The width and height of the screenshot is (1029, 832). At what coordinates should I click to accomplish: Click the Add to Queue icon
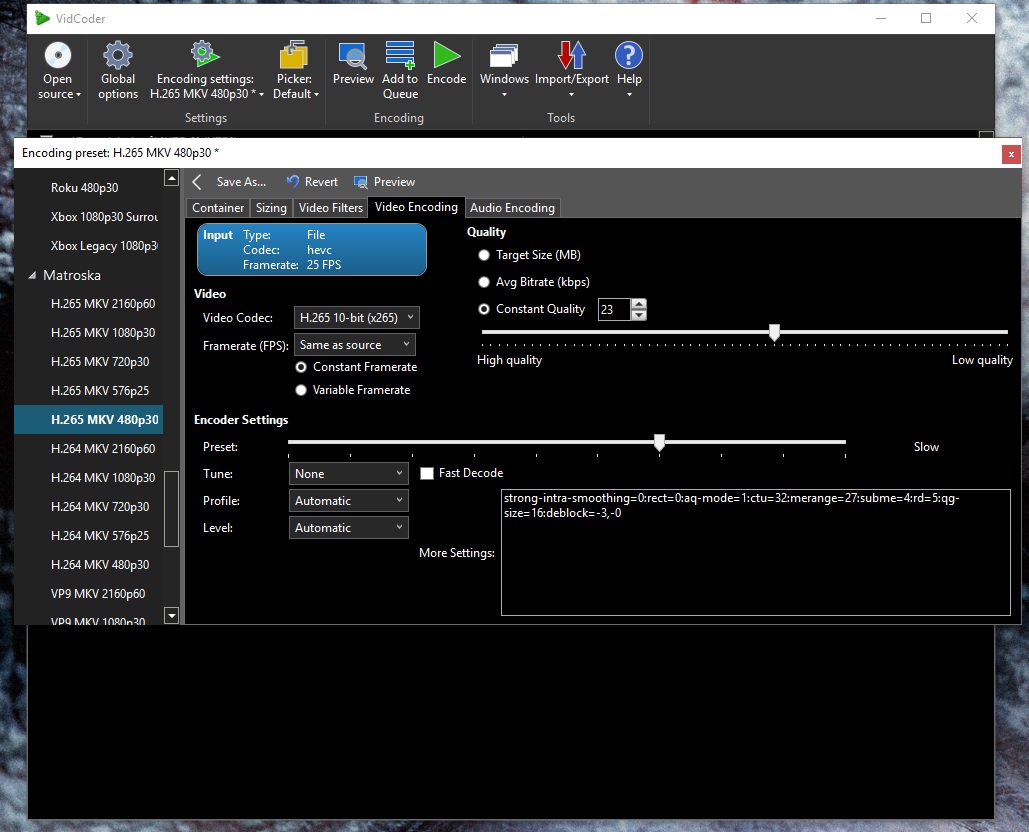(400, 55)
